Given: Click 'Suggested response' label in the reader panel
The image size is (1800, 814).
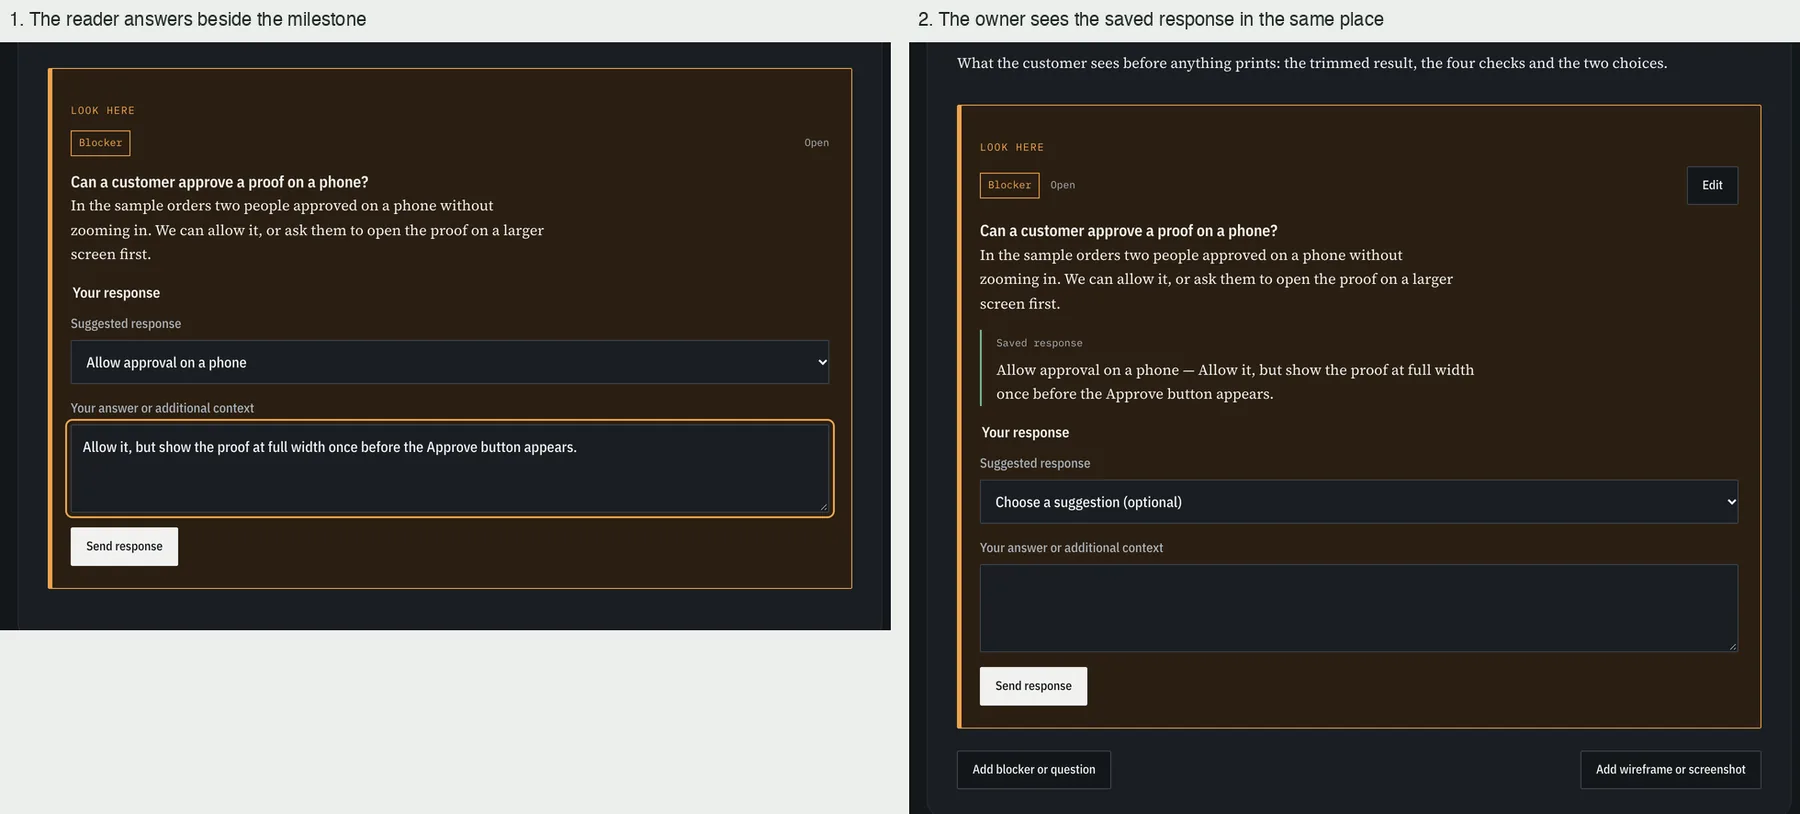Looking at the screenshot, I should pyautogui.click(x=126, y=324).
